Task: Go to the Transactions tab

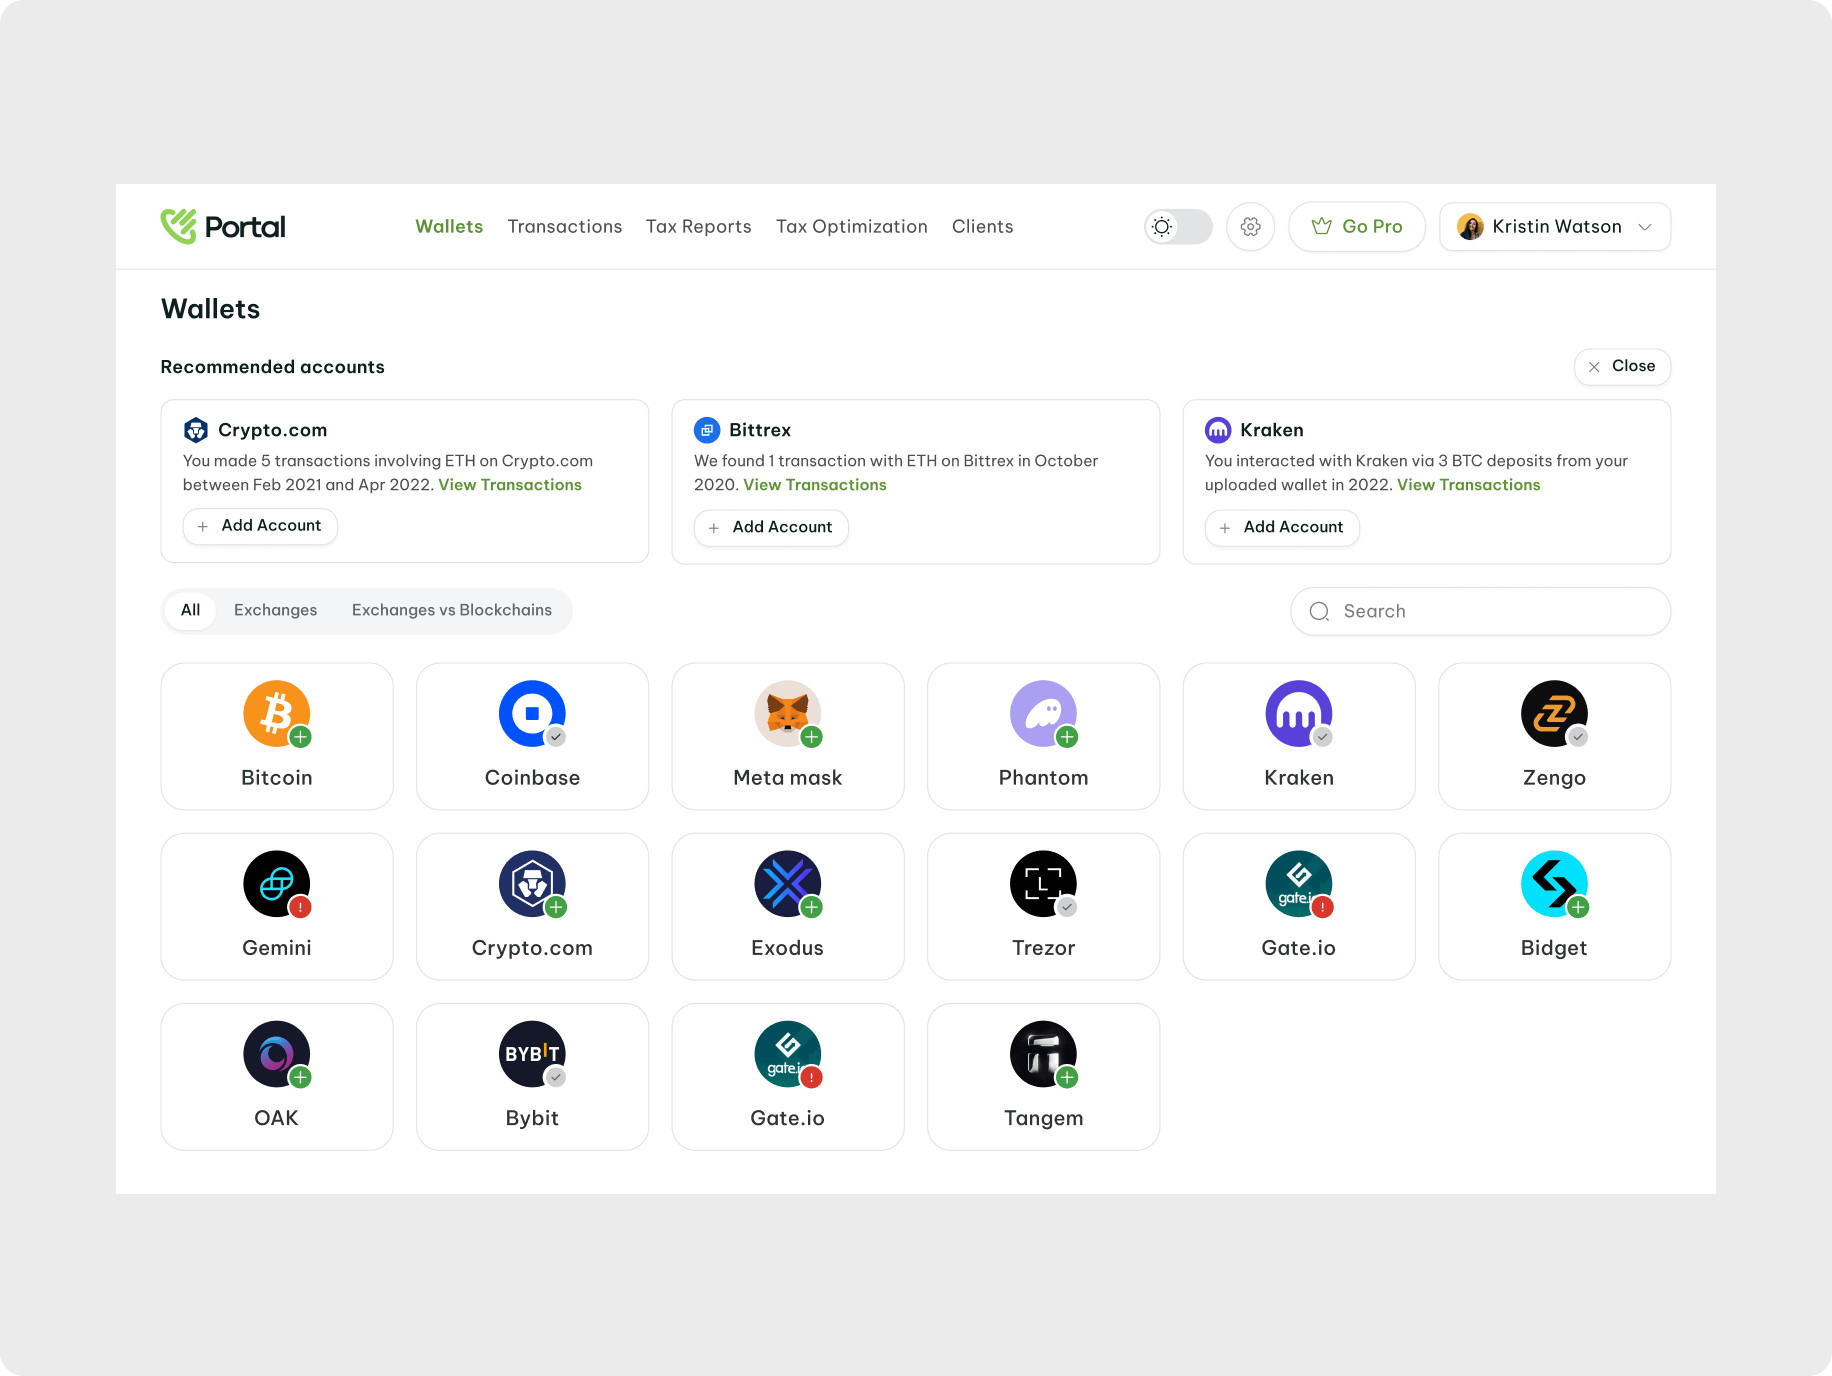Action: (x=564, y=227)
